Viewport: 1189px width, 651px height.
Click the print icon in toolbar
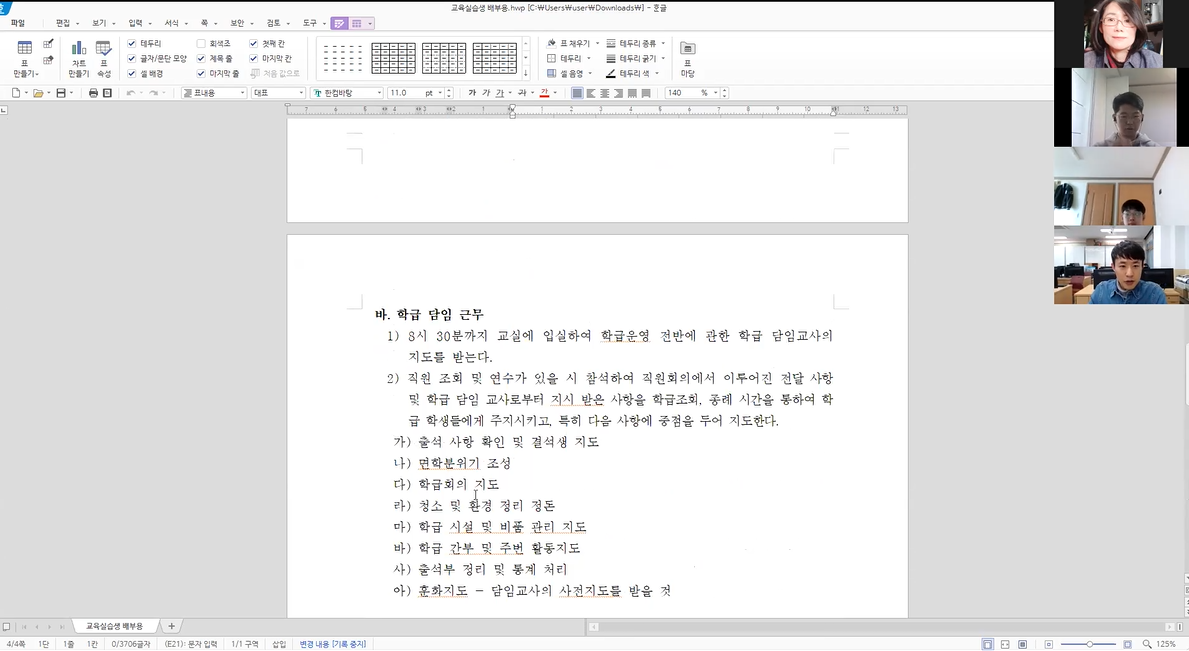(x=93, y=93)
